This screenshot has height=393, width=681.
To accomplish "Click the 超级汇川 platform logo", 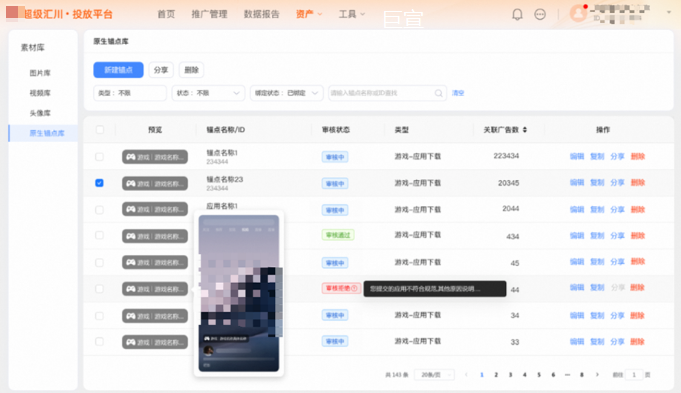I will click(x=60, y=14).
